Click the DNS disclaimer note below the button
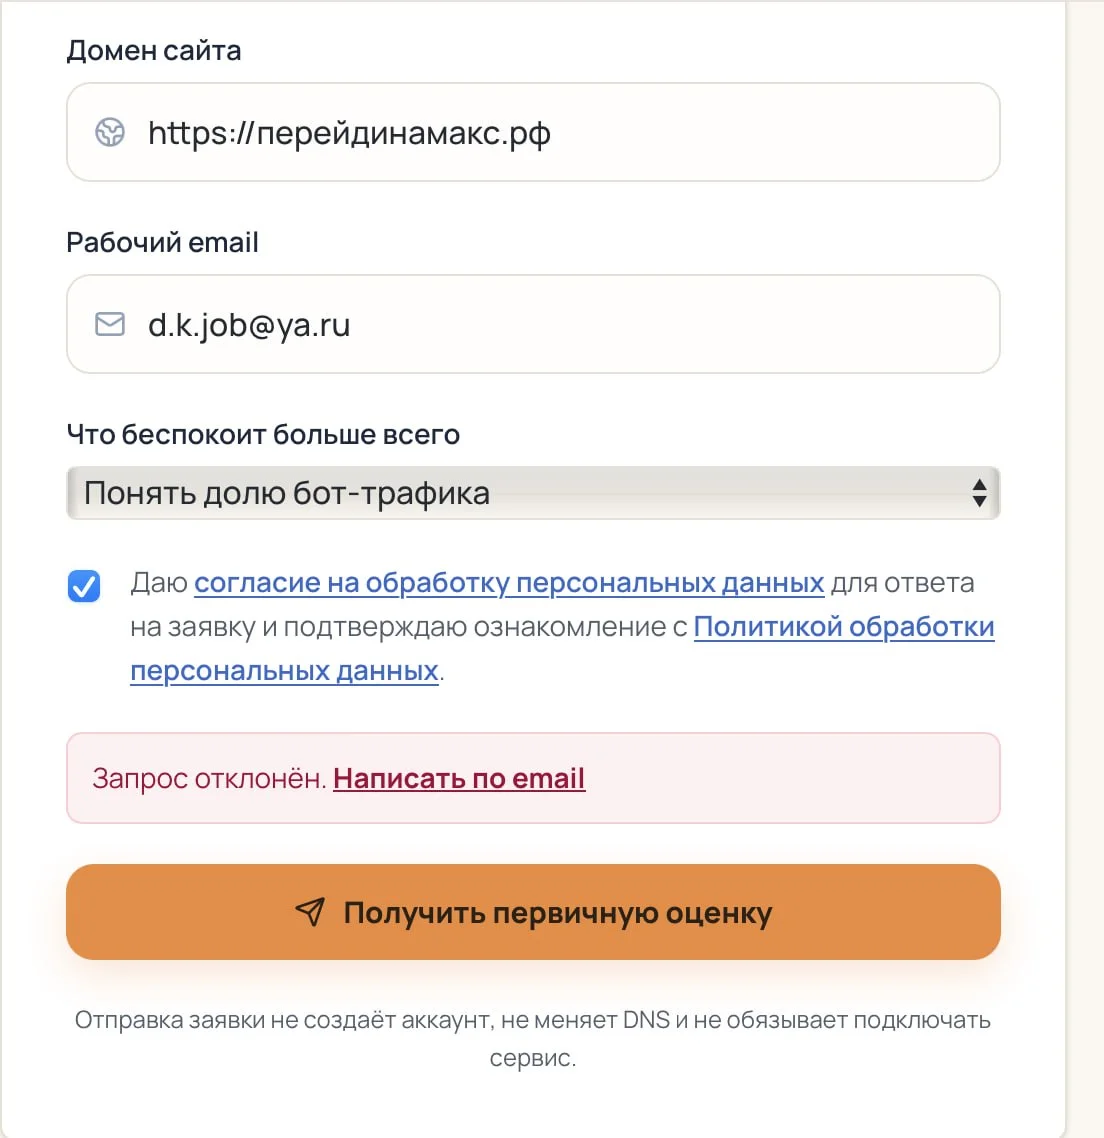The height and width of the screenshot is (1138, 1104). point(533,1039)
